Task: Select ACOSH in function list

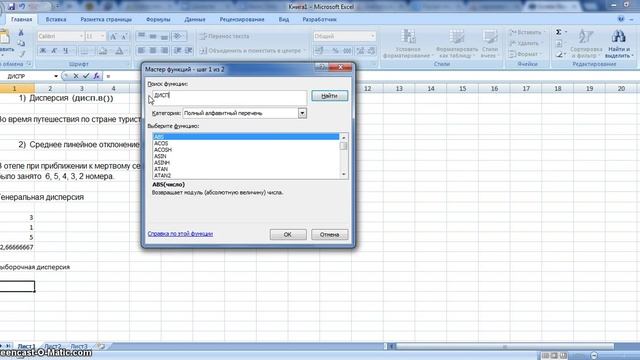Action: coord(246,150)
